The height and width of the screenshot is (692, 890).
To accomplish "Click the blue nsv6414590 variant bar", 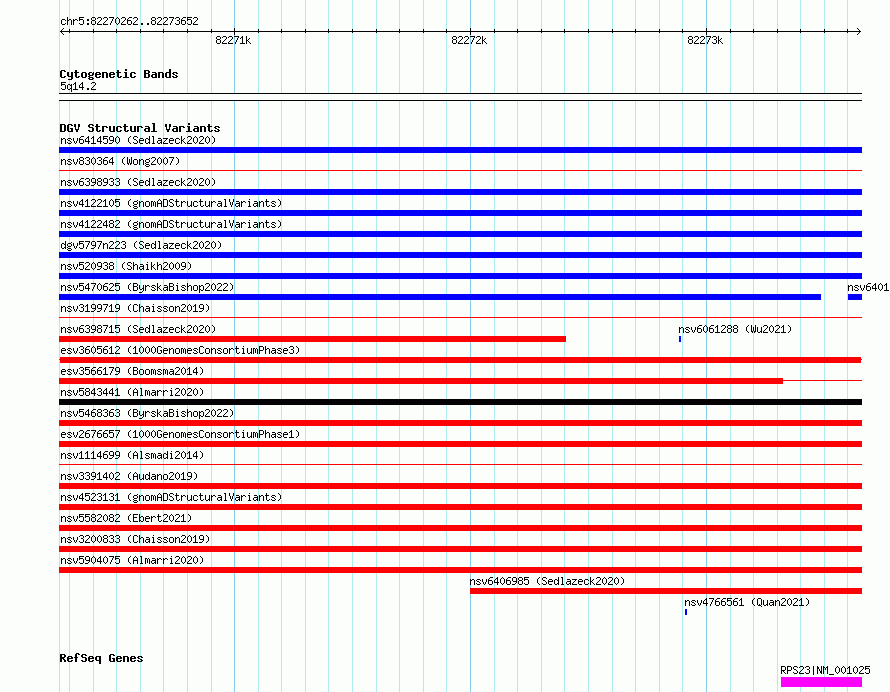I will (460, 150).
